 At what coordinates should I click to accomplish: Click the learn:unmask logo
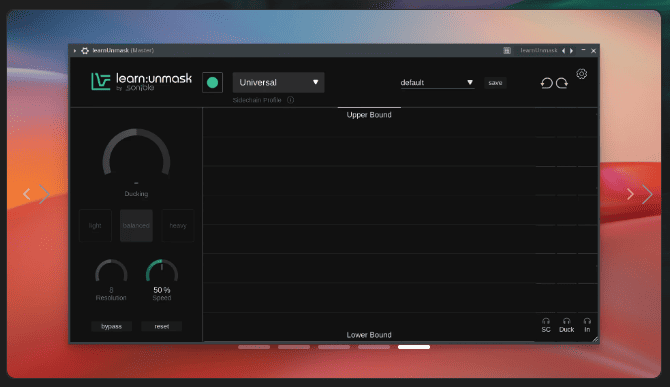click(141, 82)
